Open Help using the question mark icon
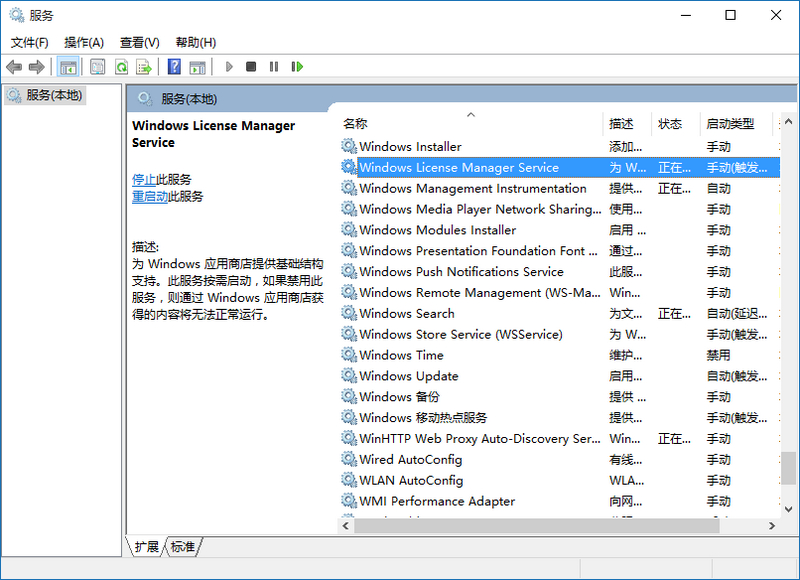This screenshot has width=800, height=580. pos(174,67)
